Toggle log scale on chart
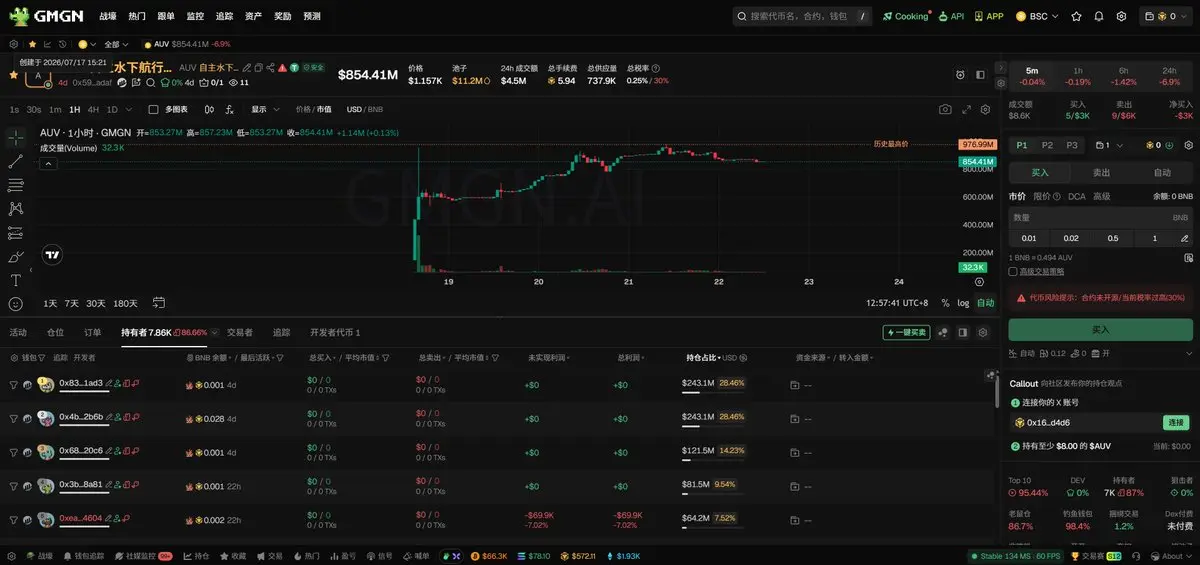Viewport: 1200px width, 565px height. (963, 303)
